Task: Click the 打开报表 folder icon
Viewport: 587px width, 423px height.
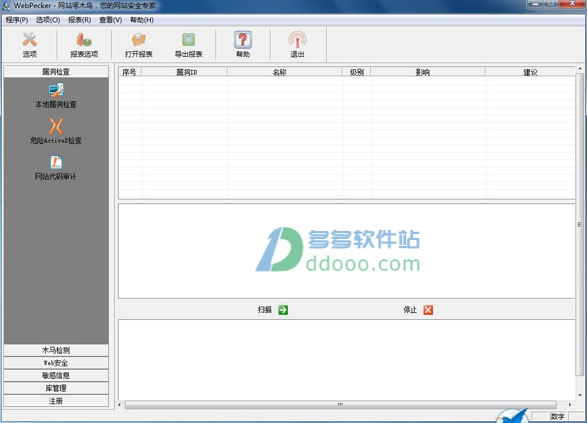Action: tap(139, 44)
